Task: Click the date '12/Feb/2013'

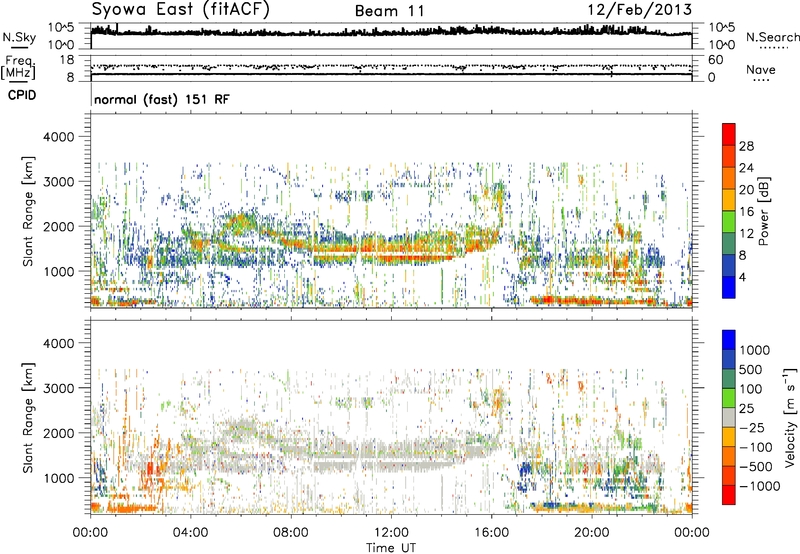Action: tap(640, 10)
